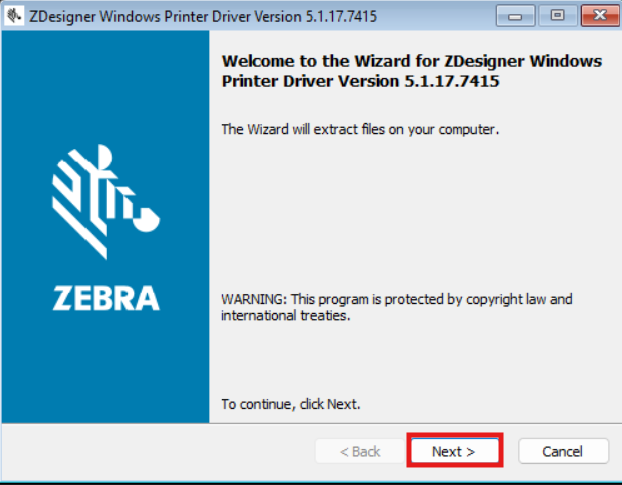Click the Zebra icon in the title bar
The image size is (622, 485).
(14, 16)
